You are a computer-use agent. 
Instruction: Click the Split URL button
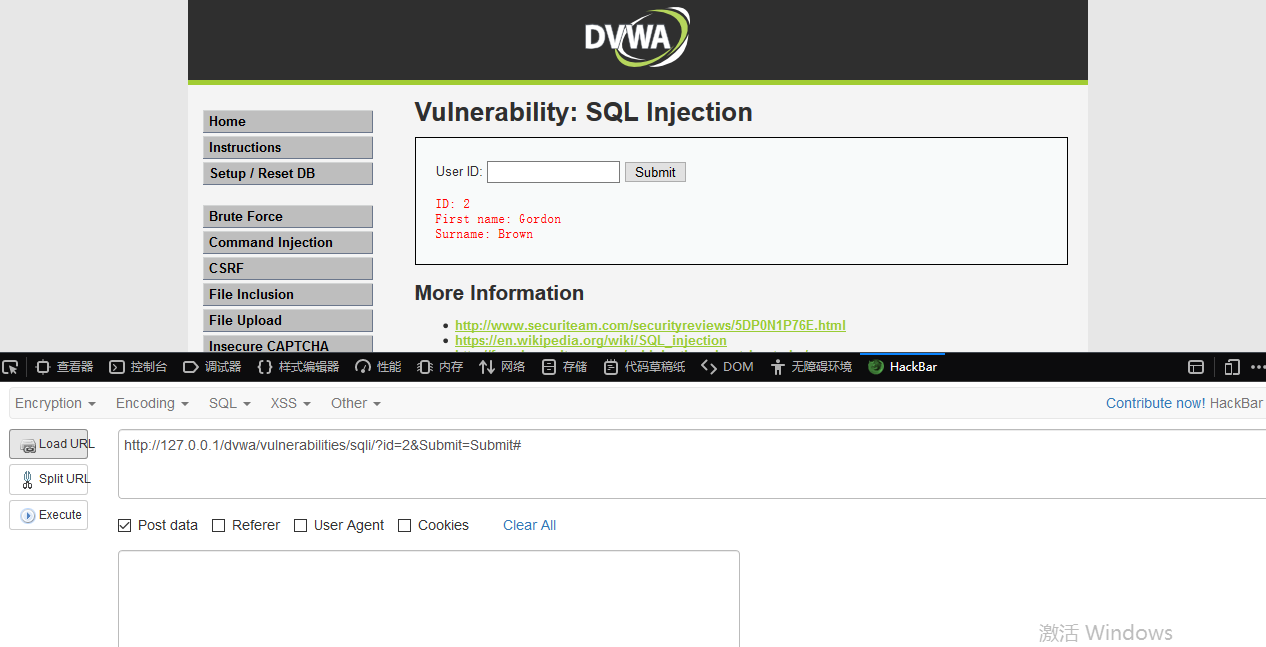tap(49, 479)
